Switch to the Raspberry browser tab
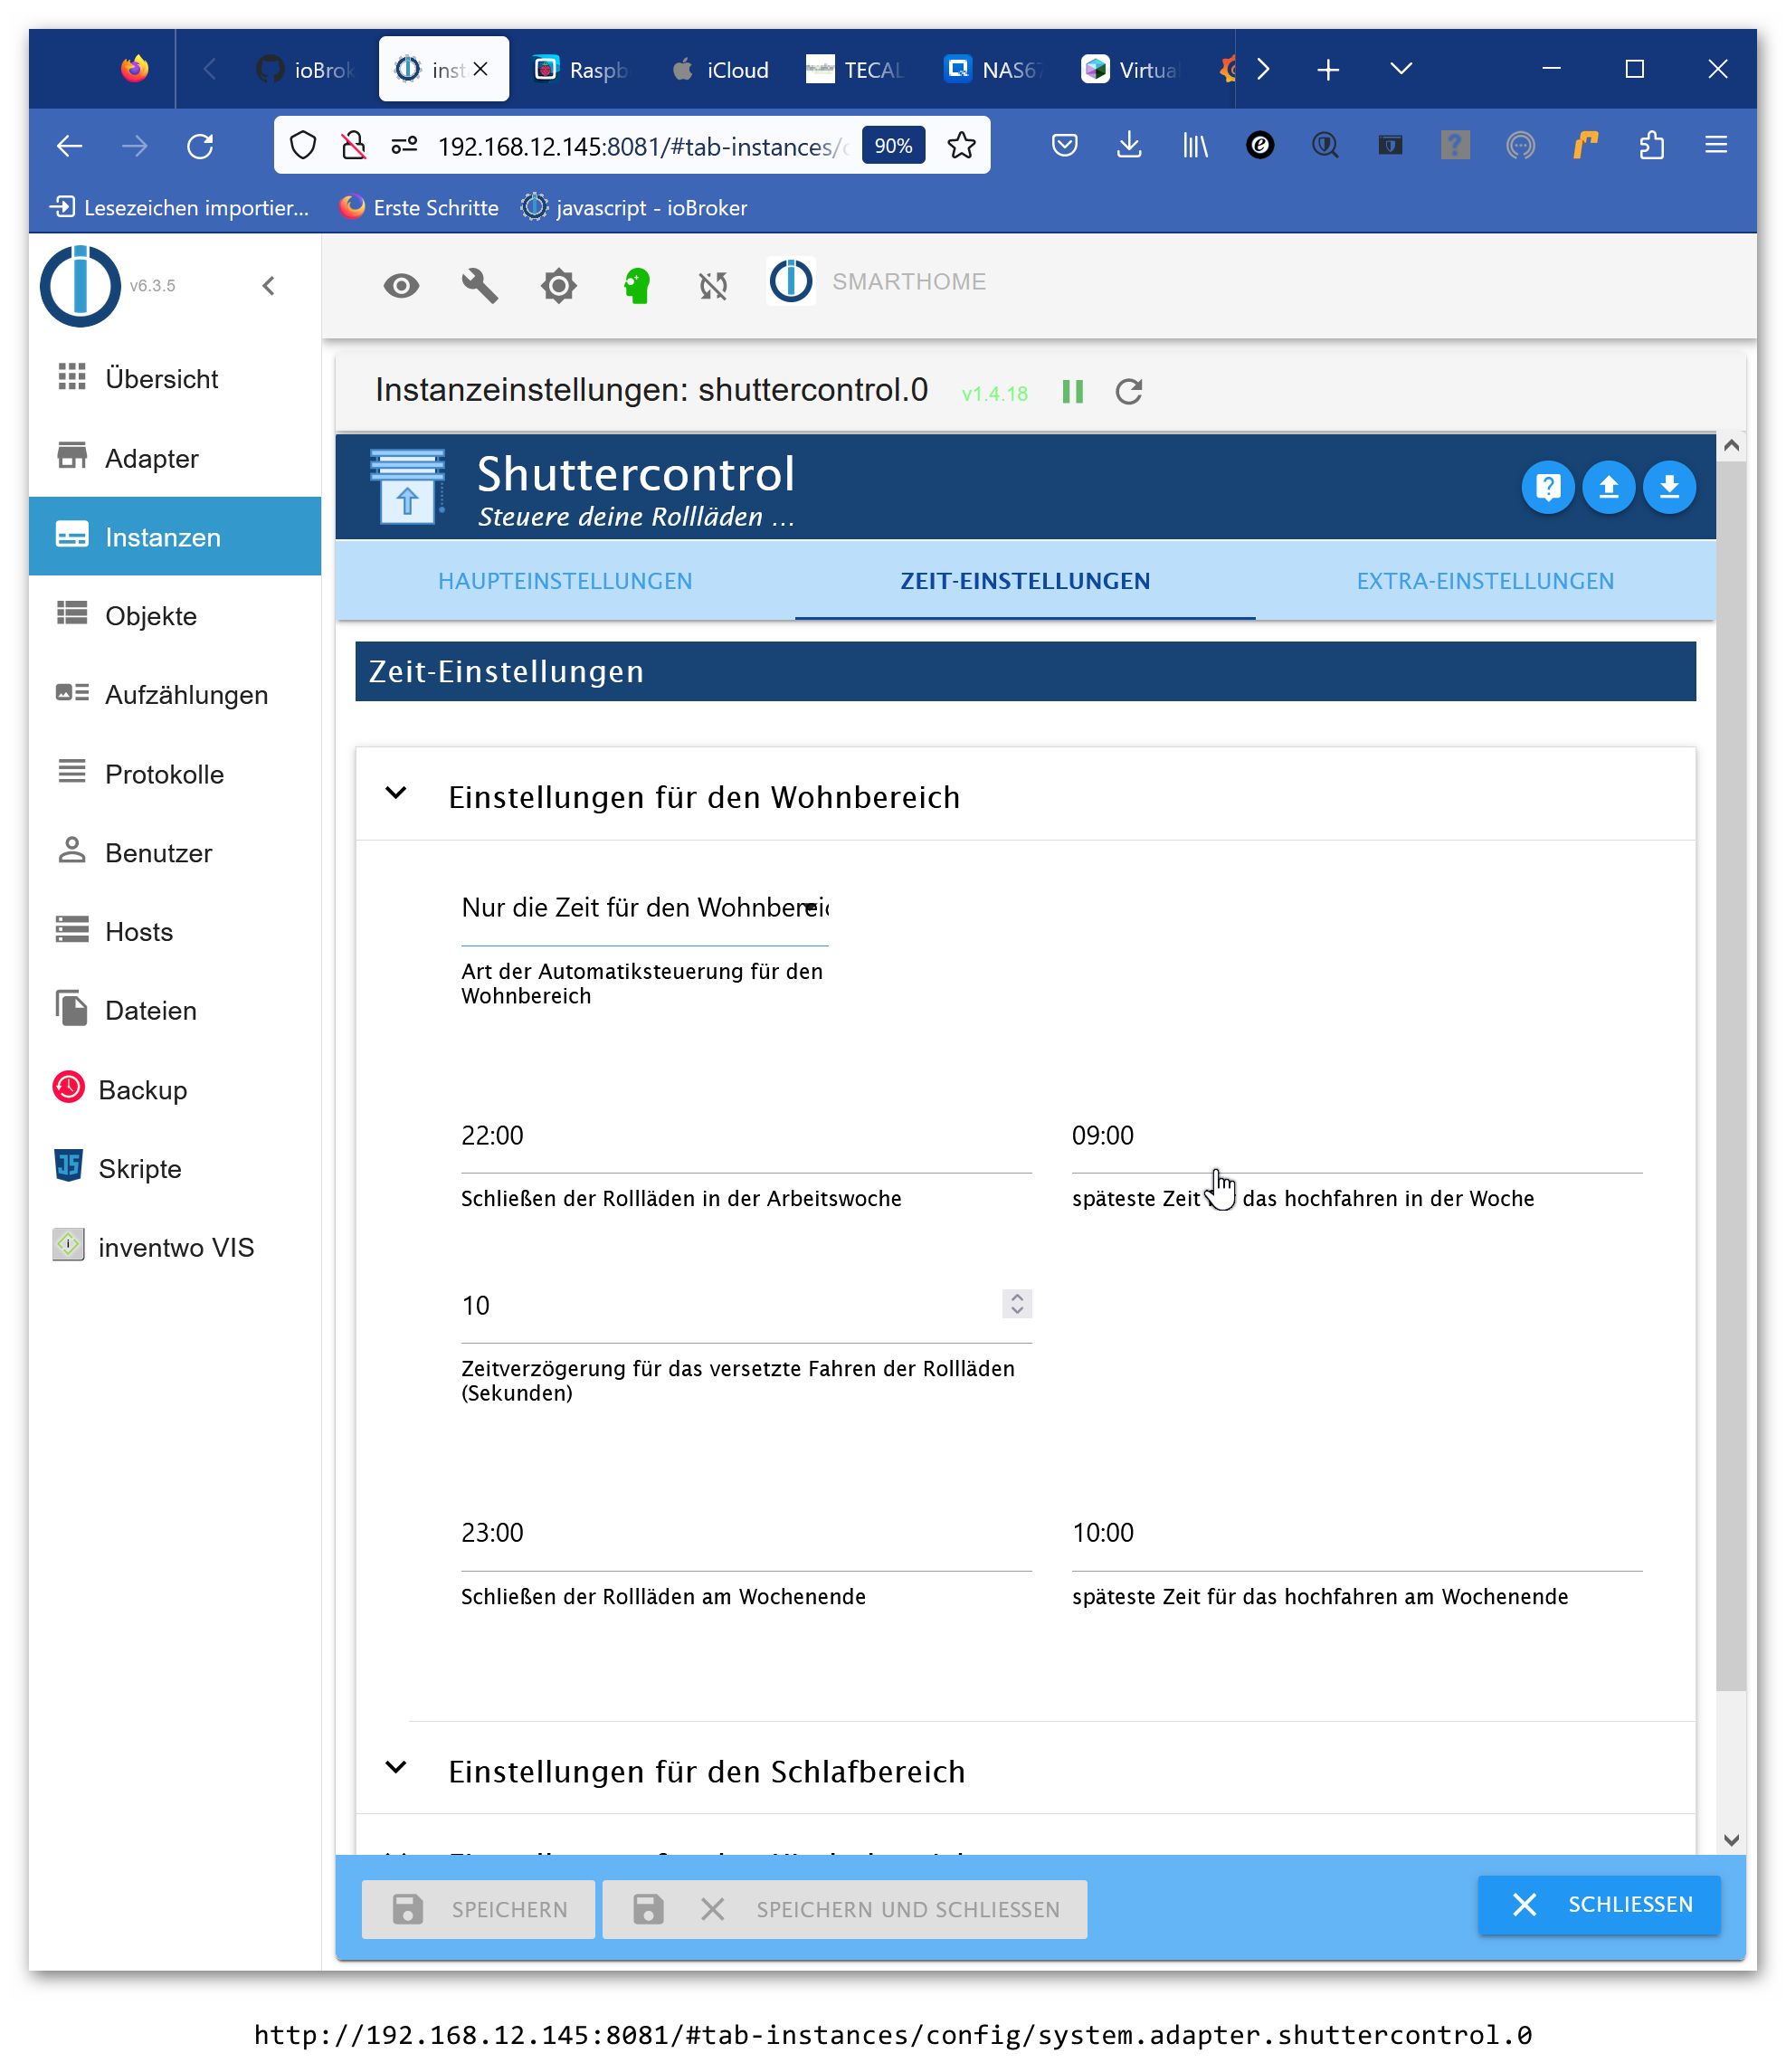The height and width of the screenshot is (2072, 1786). (582, 69)
